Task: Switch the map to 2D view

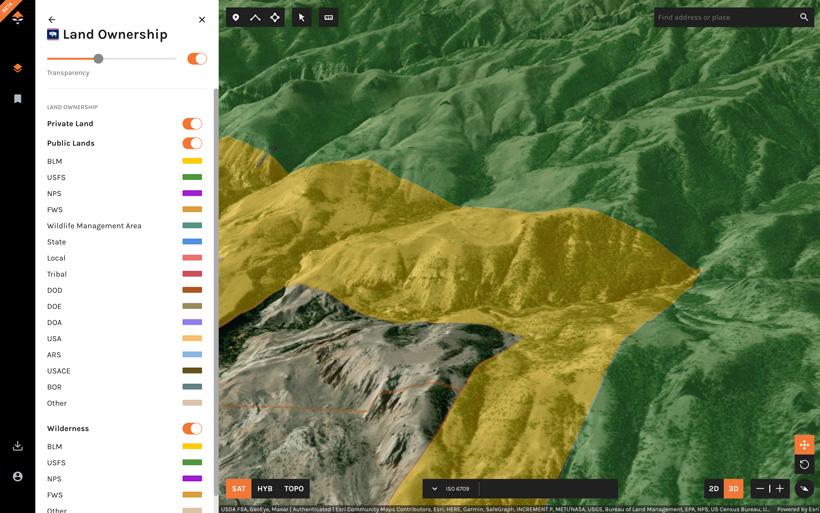Action: click(713, 489)
